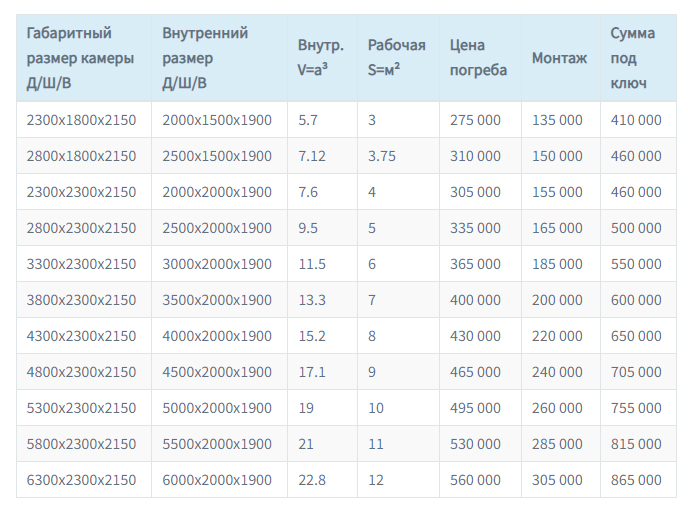Select the price cell '310 000'
The image size is (688, 510).
pyautogui.click(x=480, y=156)
